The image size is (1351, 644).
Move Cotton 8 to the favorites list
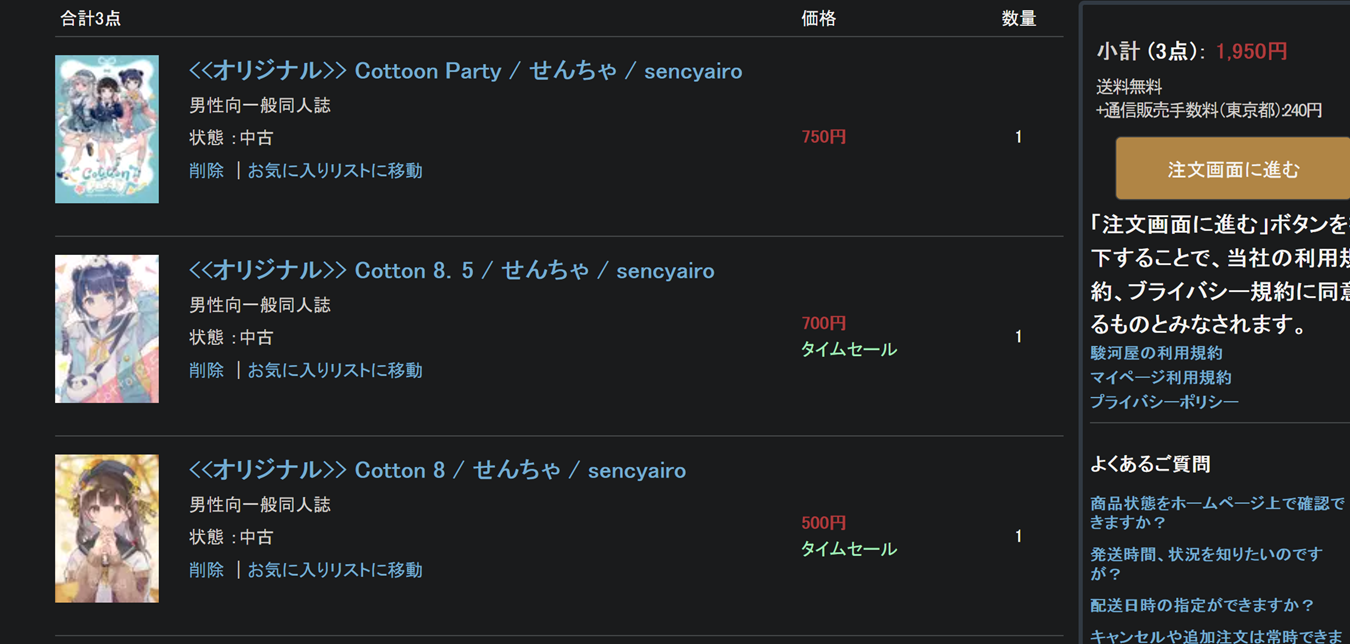335,570
